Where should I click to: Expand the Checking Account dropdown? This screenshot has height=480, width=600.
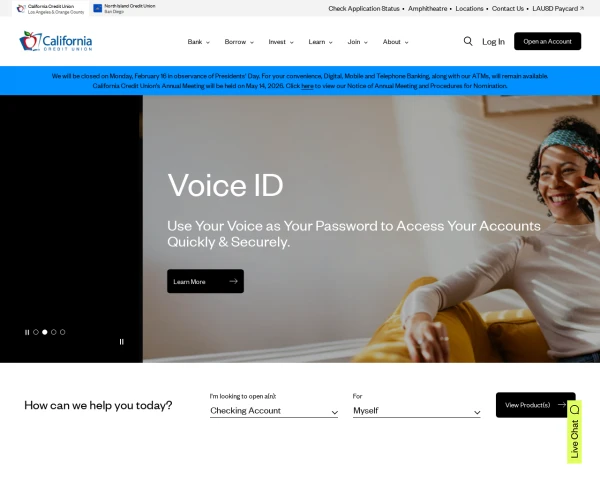click(274, 411)
